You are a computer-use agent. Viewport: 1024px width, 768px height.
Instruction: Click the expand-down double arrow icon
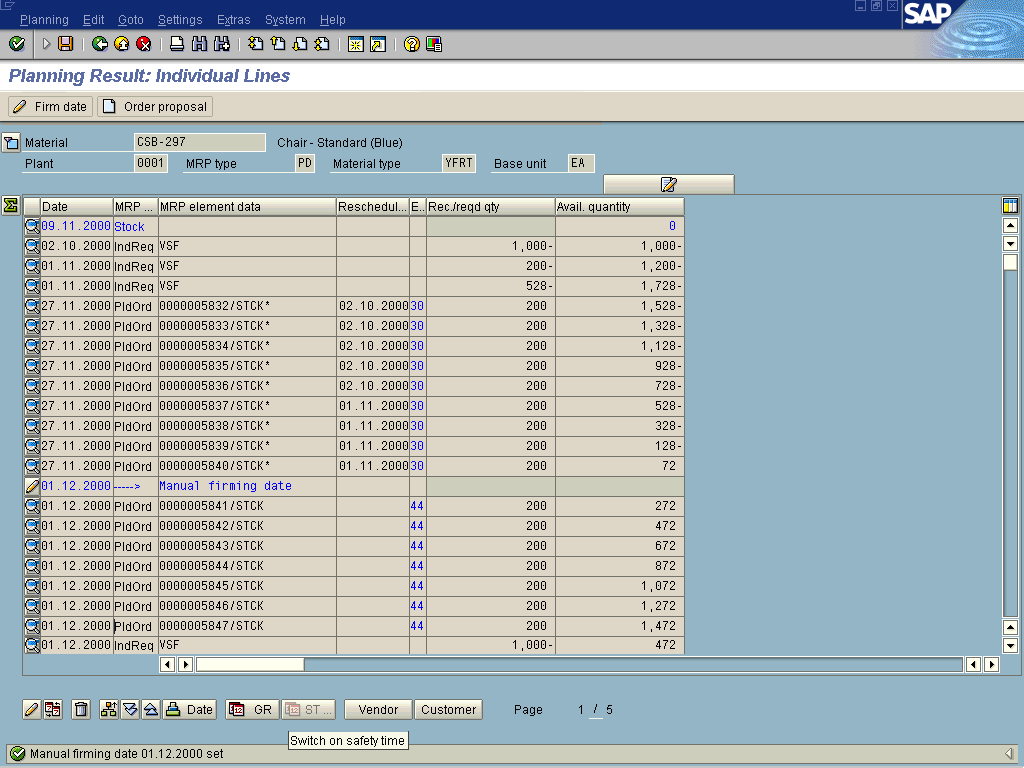pyautogui.click(x=130, y=709)
